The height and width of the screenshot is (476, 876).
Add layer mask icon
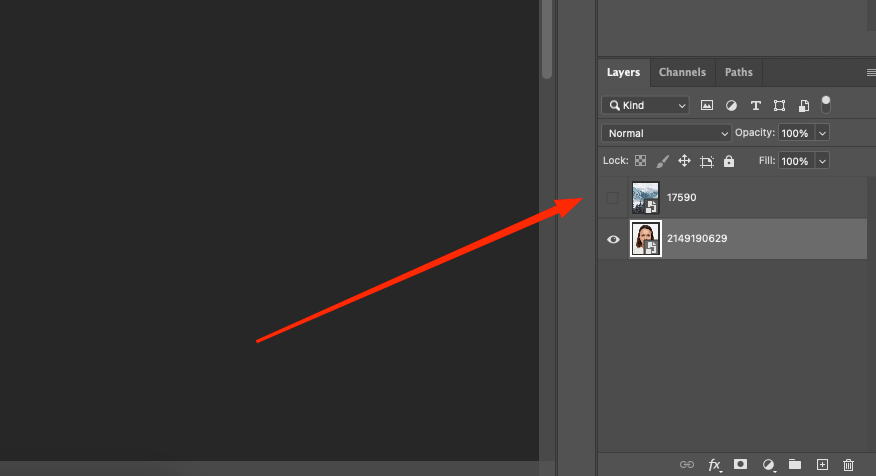pos(740,464)
